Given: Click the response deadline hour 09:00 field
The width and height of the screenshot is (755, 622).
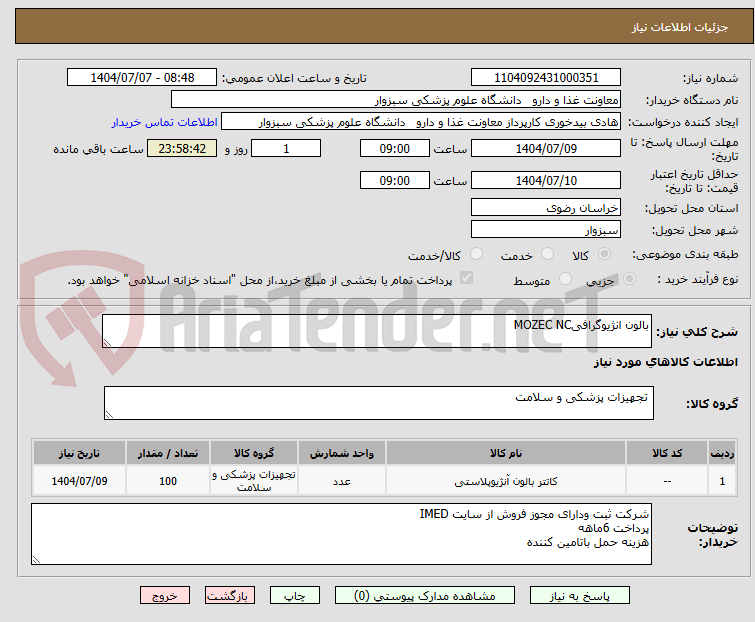Looking at the screenshot, I should [394, 148].
